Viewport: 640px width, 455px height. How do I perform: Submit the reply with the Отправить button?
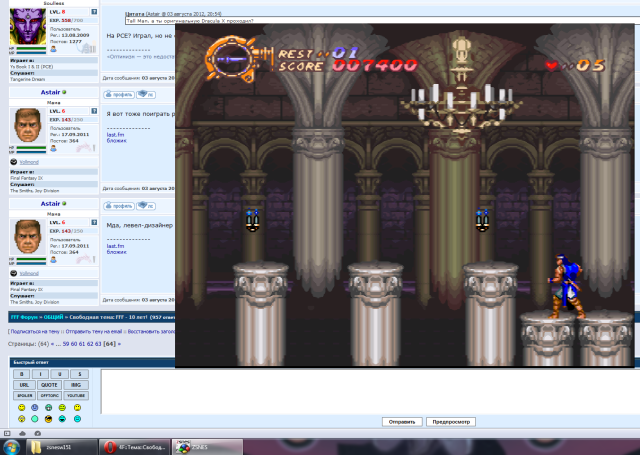click(x=402, y=422)
